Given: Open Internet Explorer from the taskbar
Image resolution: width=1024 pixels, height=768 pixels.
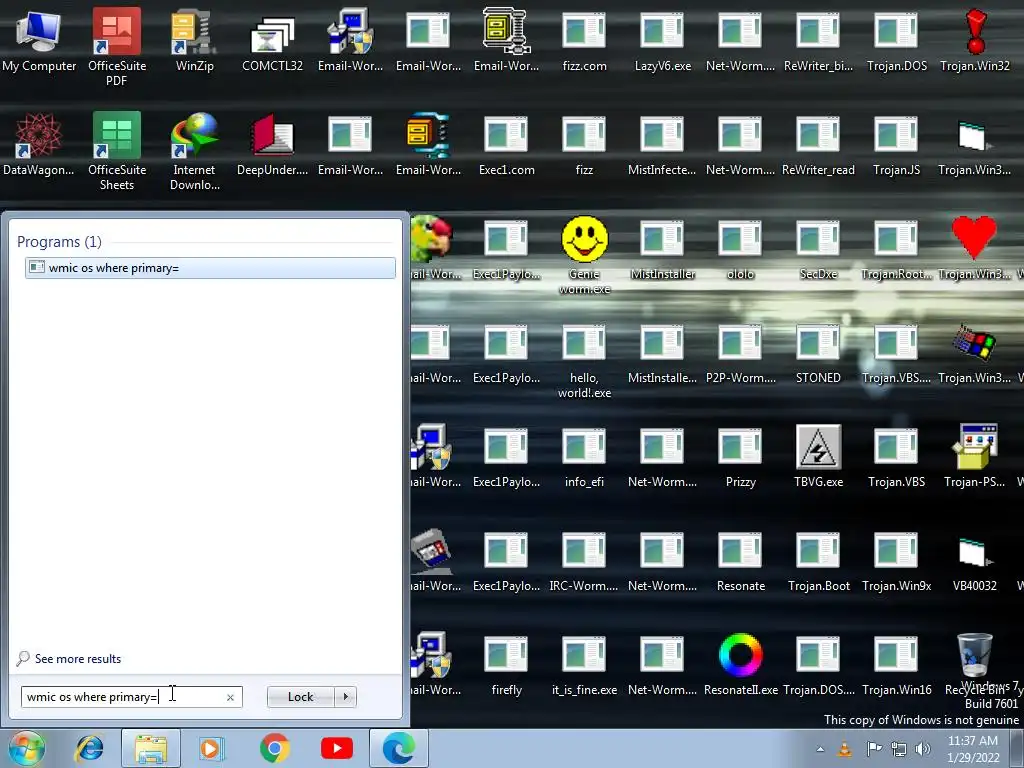Looking at the screenshot, I should tap(89, 748).
